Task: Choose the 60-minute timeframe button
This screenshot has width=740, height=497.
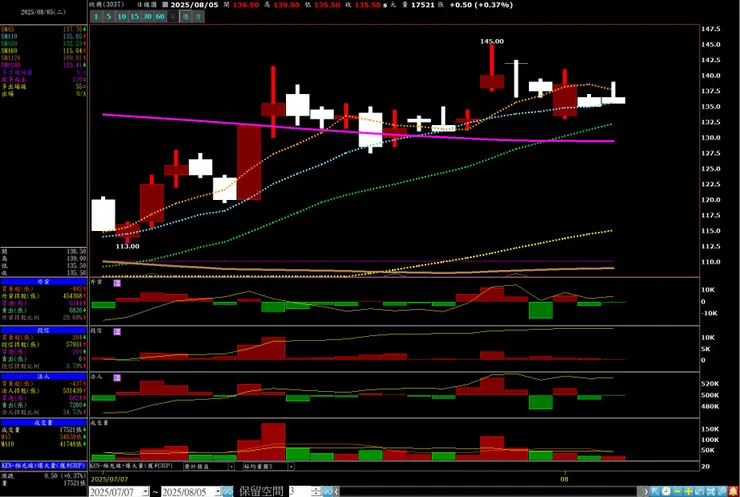Action: click(160, 17)
